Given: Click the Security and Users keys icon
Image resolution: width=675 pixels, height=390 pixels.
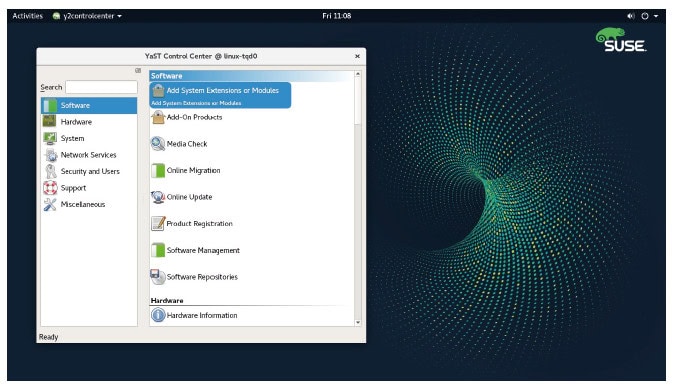Looking at the screenshot, I should 51,171.
